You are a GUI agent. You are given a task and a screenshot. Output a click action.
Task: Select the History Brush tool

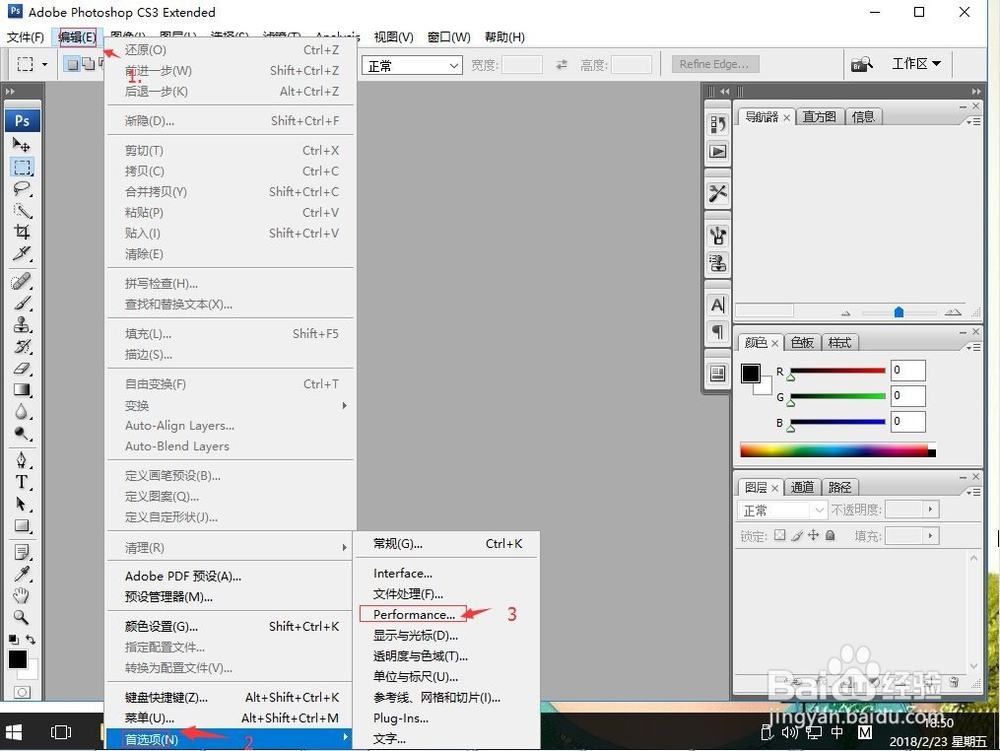pos(22,346)
